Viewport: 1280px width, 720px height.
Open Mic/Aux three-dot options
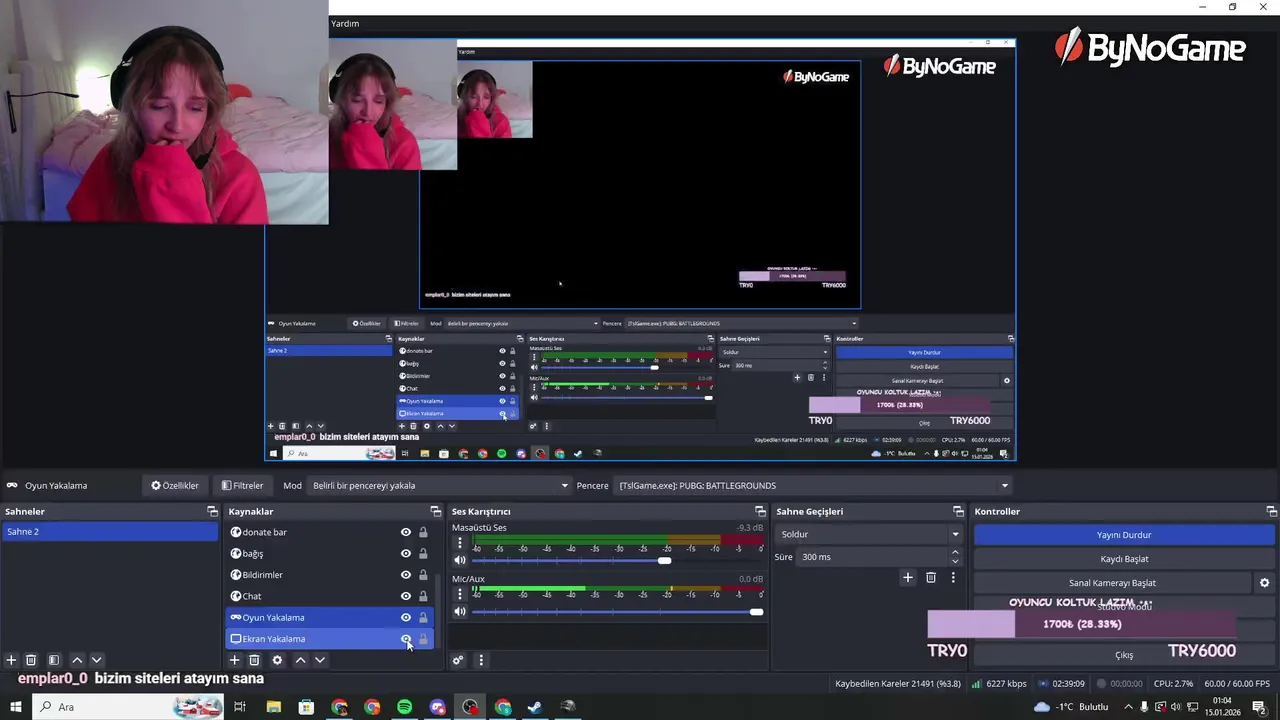[460, 594]
